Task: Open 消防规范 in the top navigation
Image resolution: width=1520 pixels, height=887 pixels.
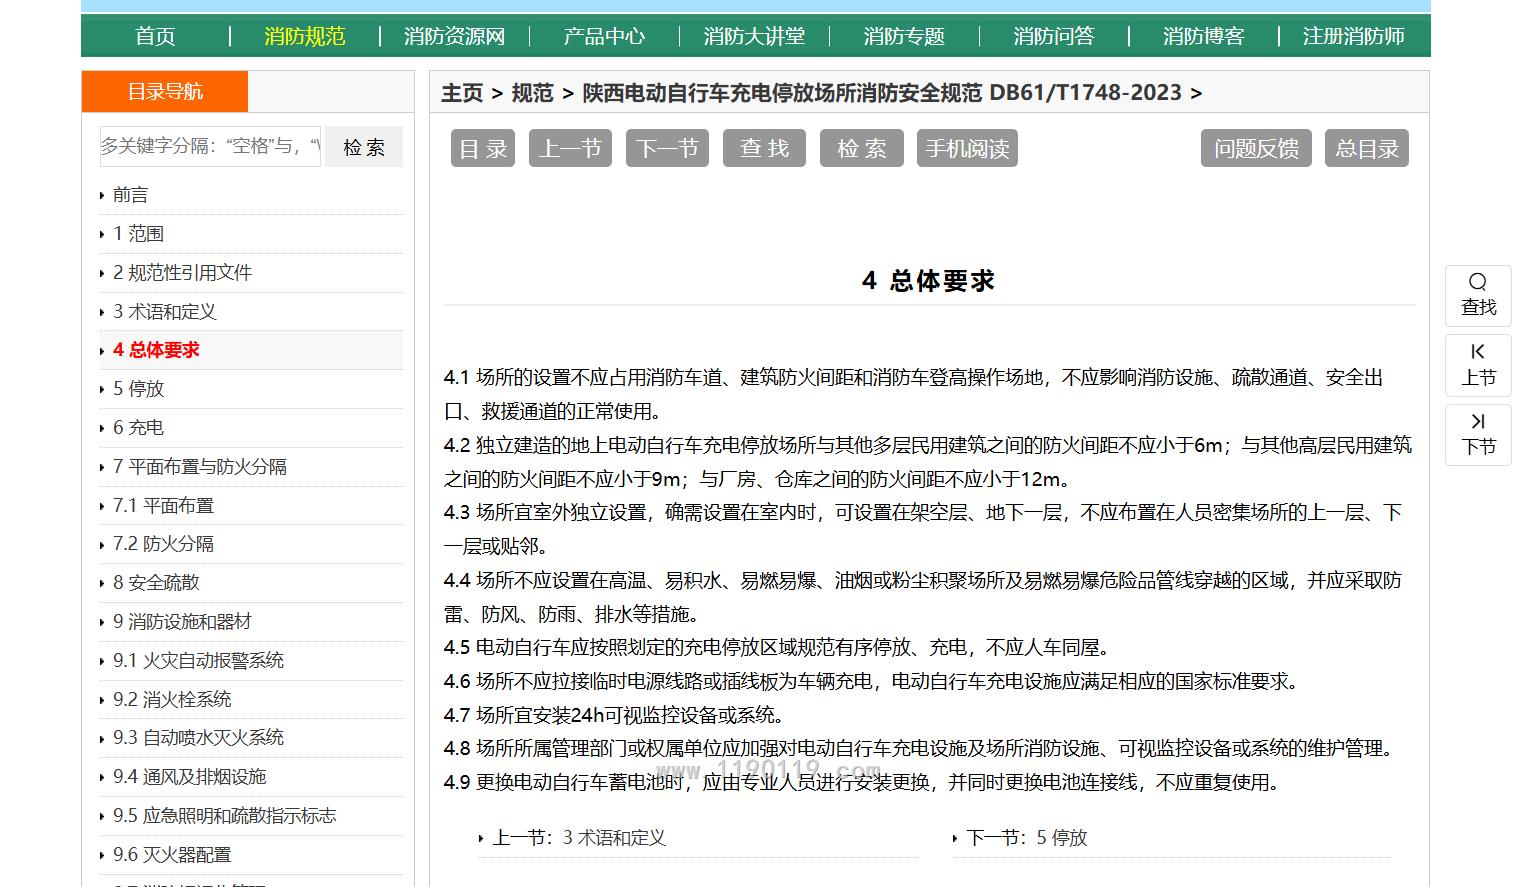Action: tap(304, 37)
